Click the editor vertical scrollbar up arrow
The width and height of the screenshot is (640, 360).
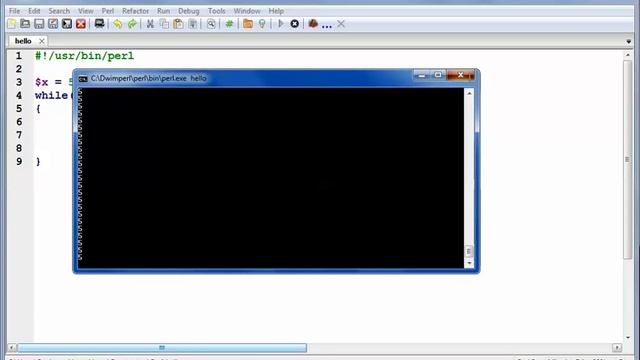tap(628, 55)
